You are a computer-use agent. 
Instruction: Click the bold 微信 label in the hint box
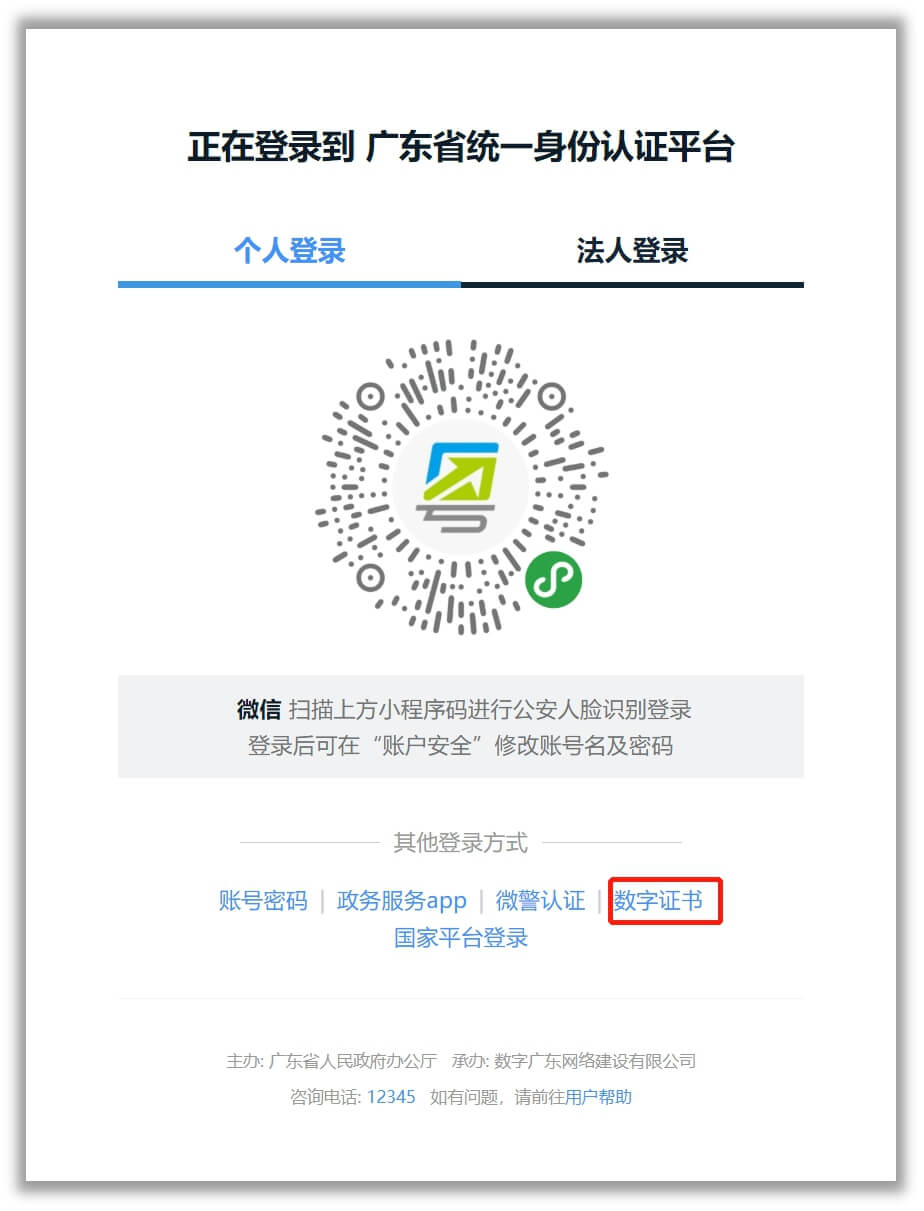pos(259,710)
